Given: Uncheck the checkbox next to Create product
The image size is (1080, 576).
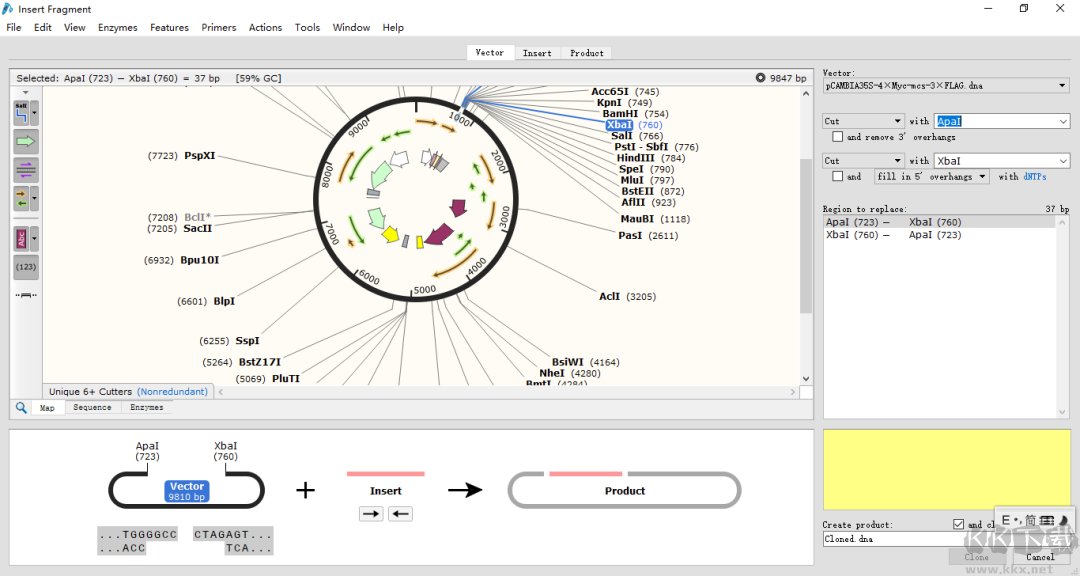Looking at the screenshot, I should [958, 524].
